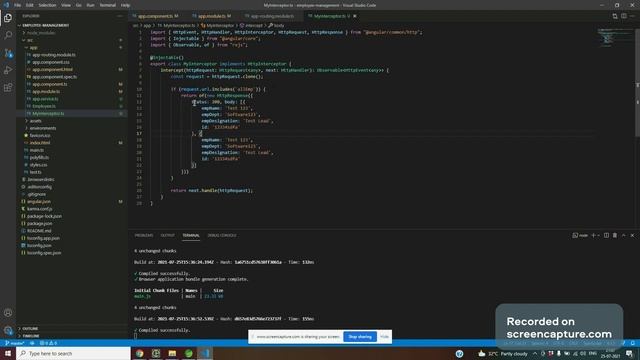
Task: Close the terminal panel with the X icon
Action: (632, 235)
